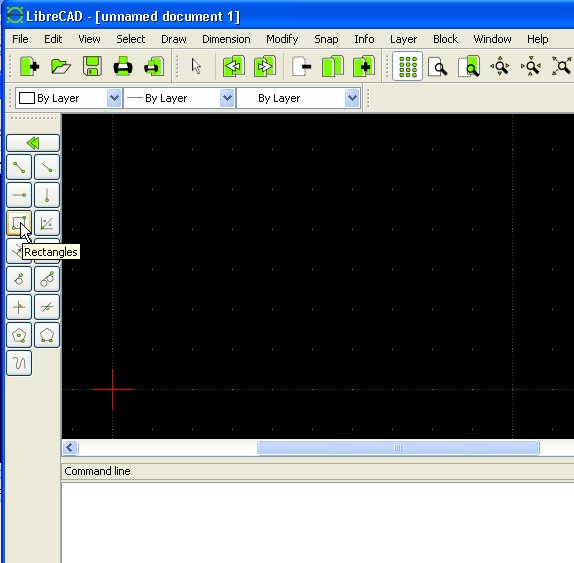The image size is (574, 563).
Task: Select the orthogonal line tool
Action: [19, 307]
